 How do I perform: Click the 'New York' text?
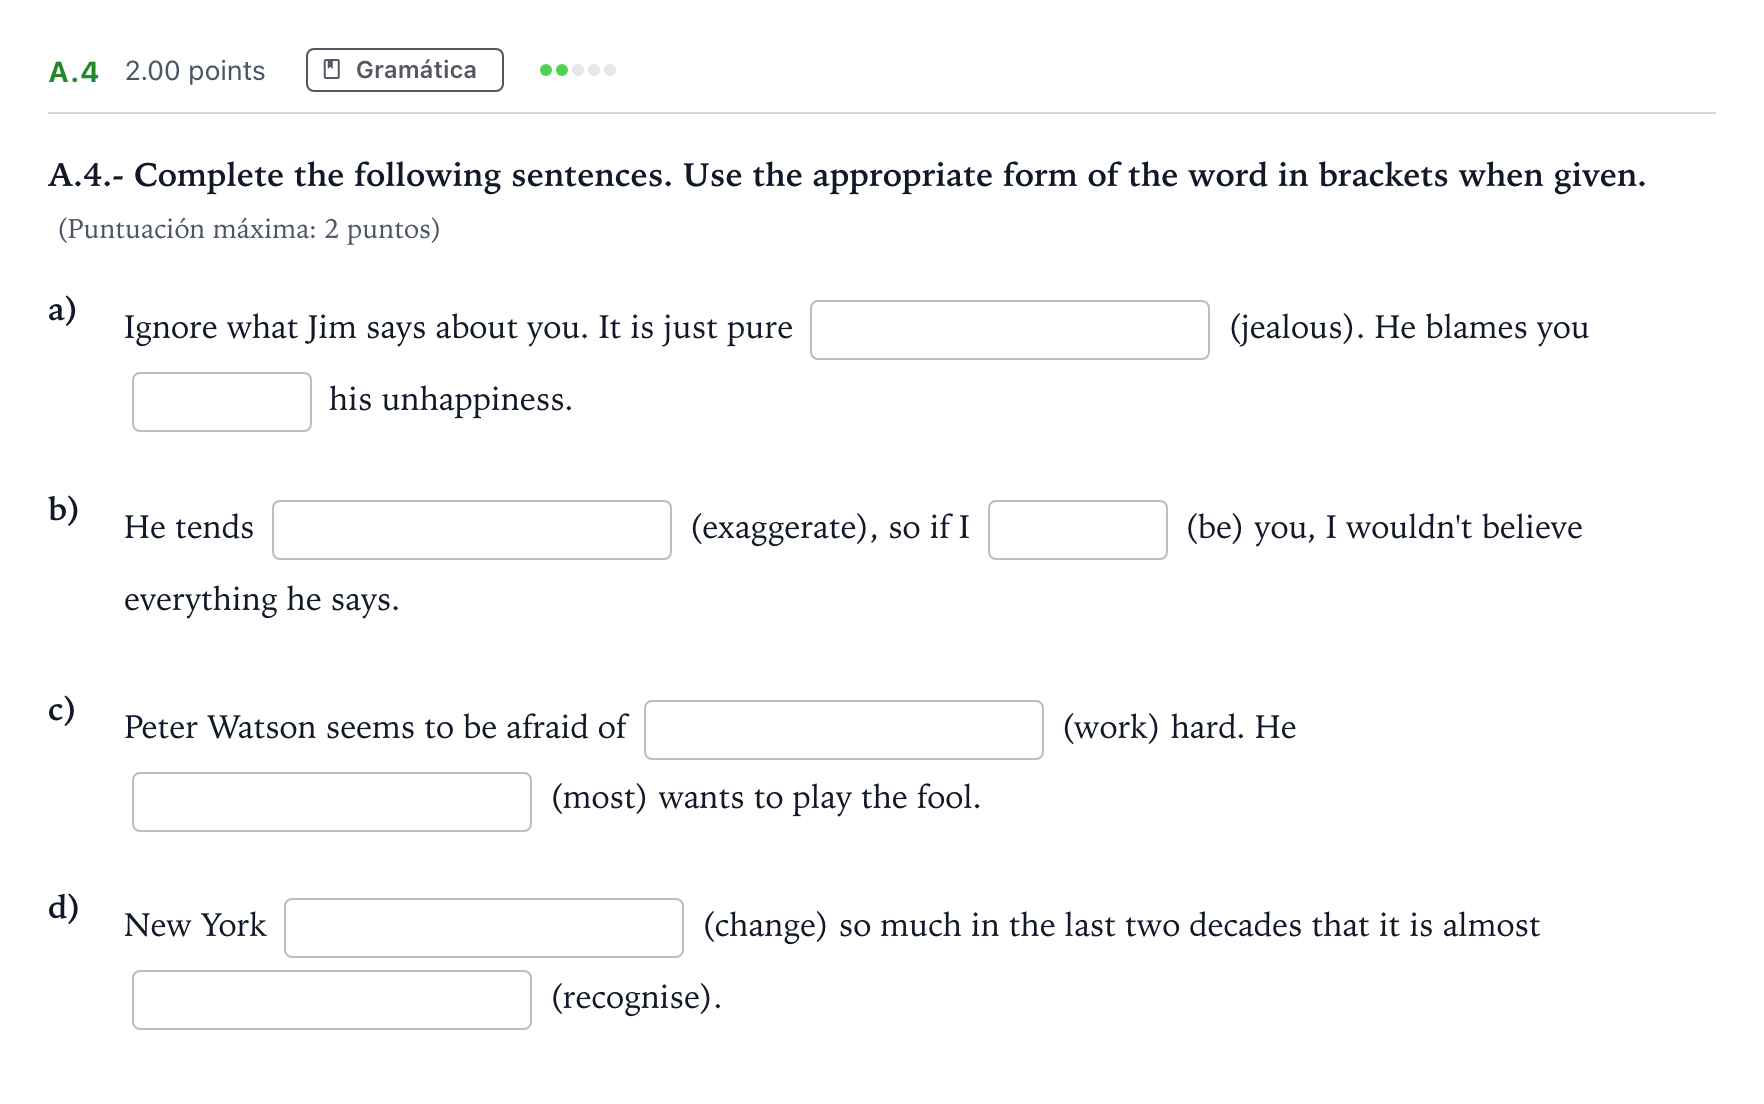pos(195,926)
